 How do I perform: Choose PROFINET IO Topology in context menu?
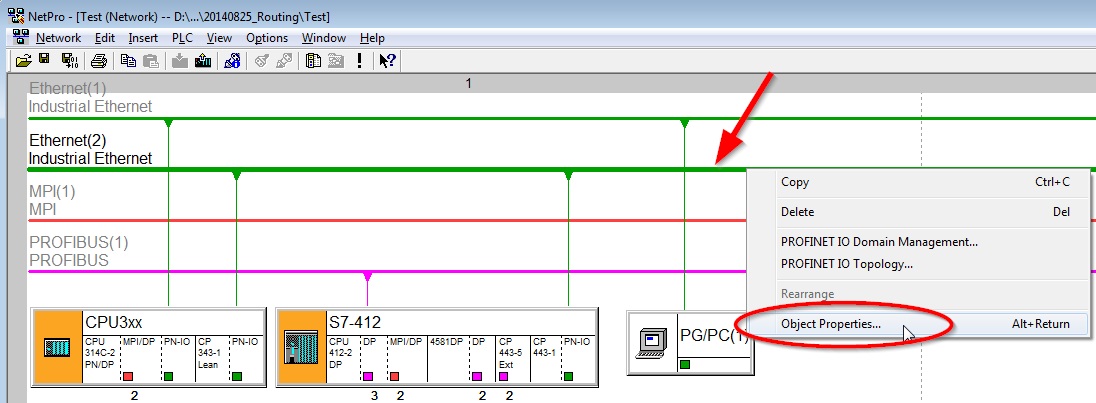coord(918,264)
